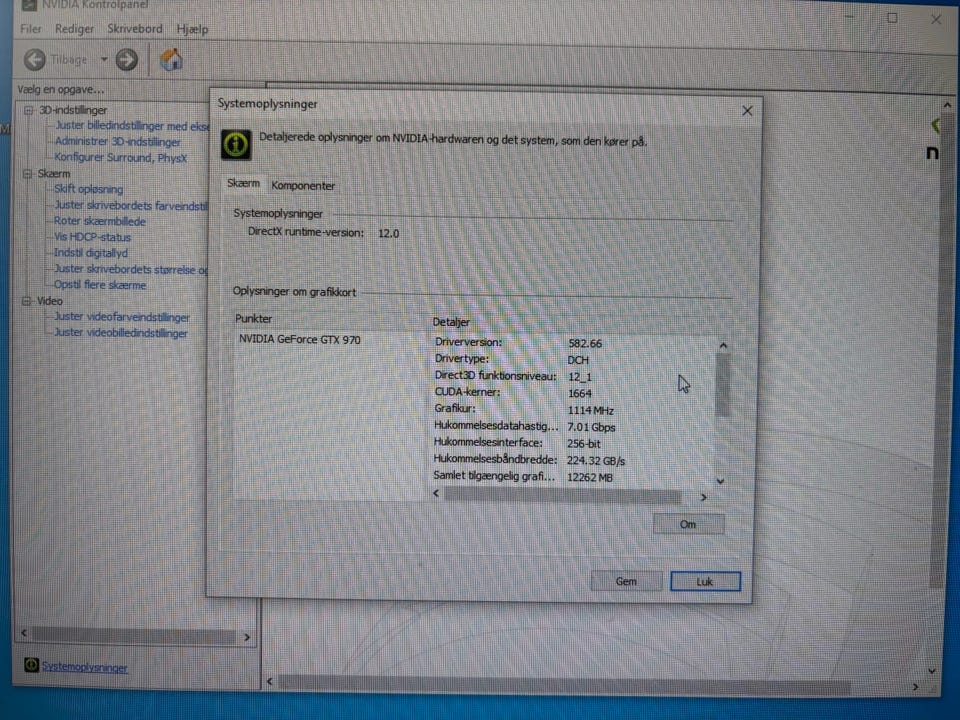
Task: Open Administrer 3D-indstillinger
Action: (118, 141)
